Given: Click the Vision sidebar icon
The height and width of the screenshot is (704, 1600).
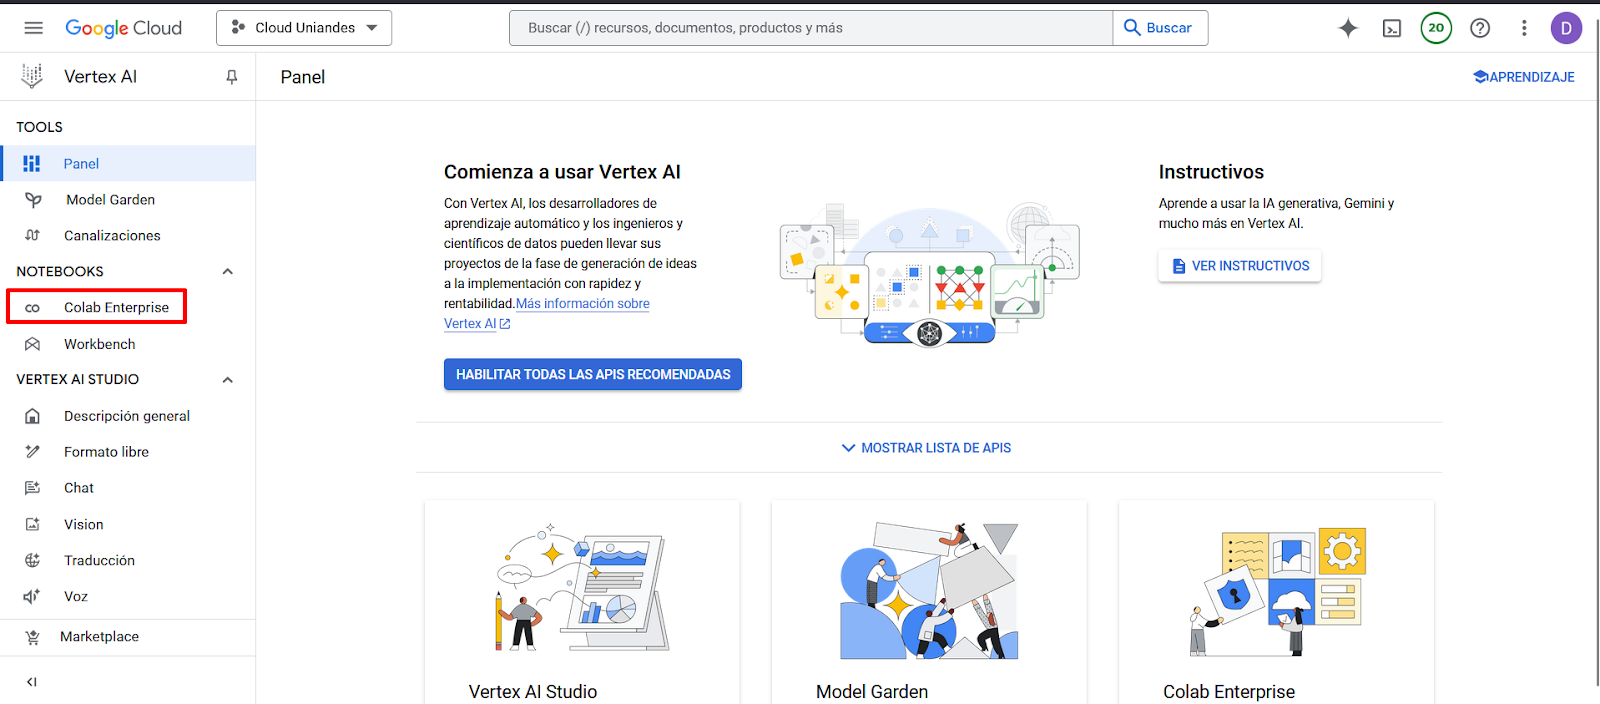Looking at the screenshot, I should point(33,524).
